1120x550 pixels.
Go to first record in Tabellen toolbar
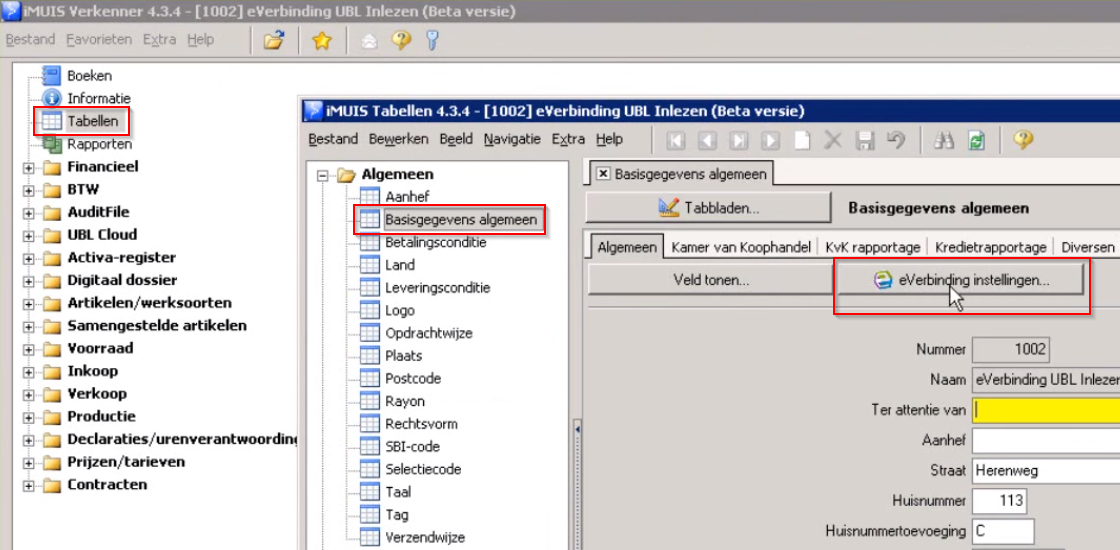click(675, 140)
